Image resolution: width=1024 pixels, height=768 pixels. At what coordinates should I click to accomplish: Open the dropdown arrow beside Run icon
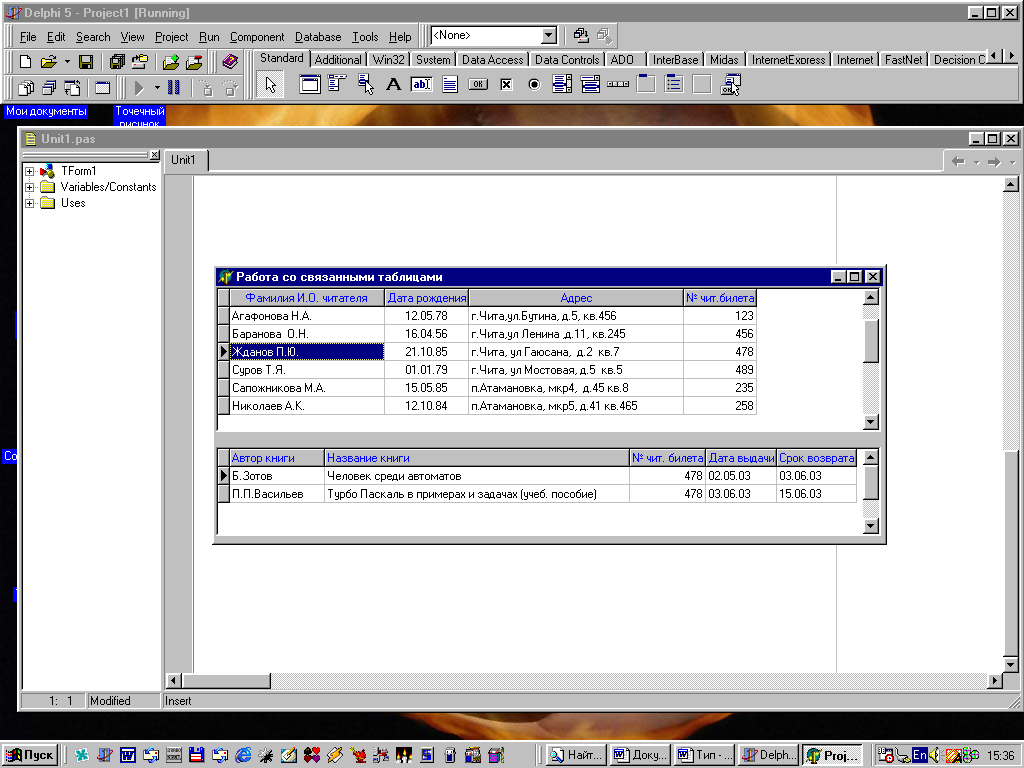157,87
